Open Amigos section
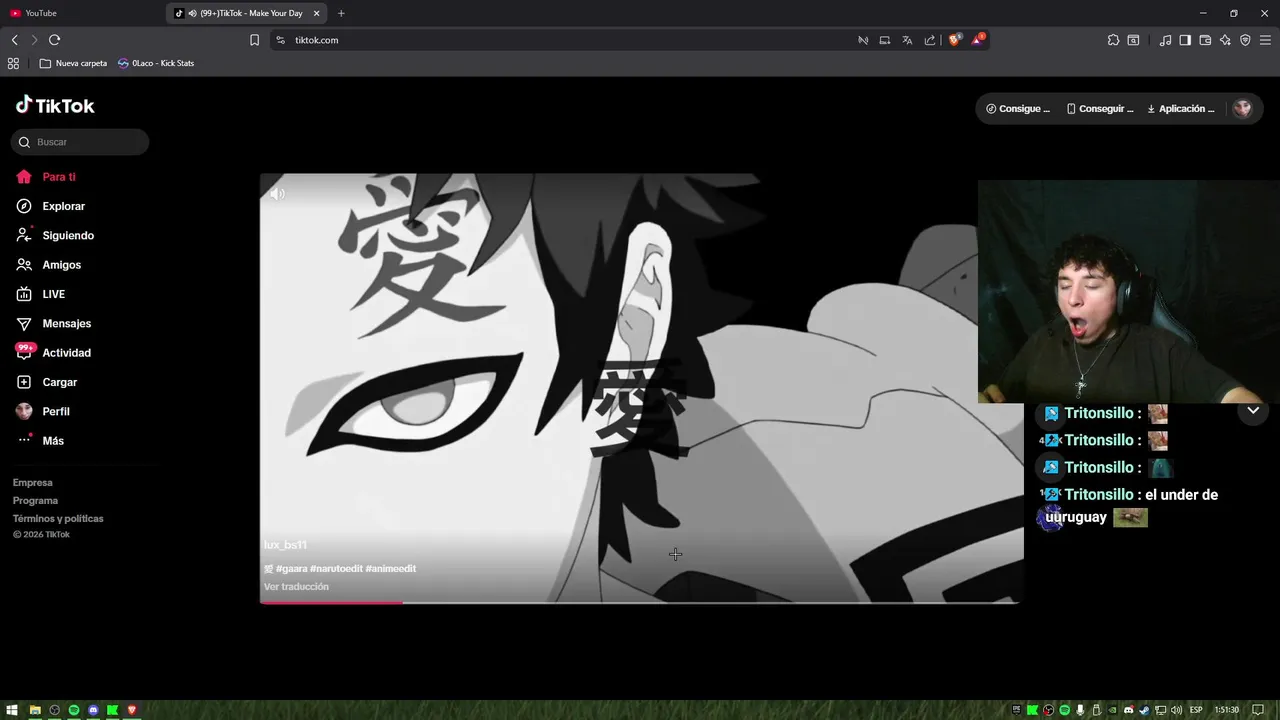 pos(48,265)
